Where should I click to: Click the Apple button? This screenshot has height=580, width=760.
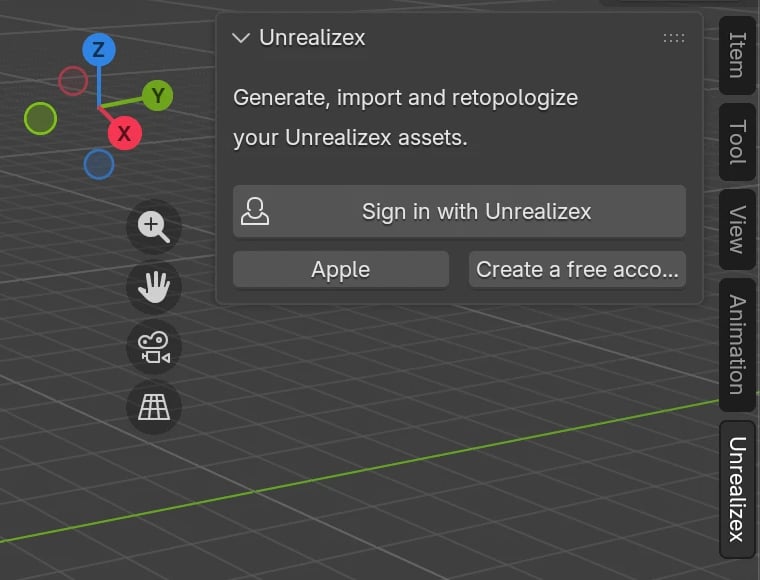tap(341, 269)
